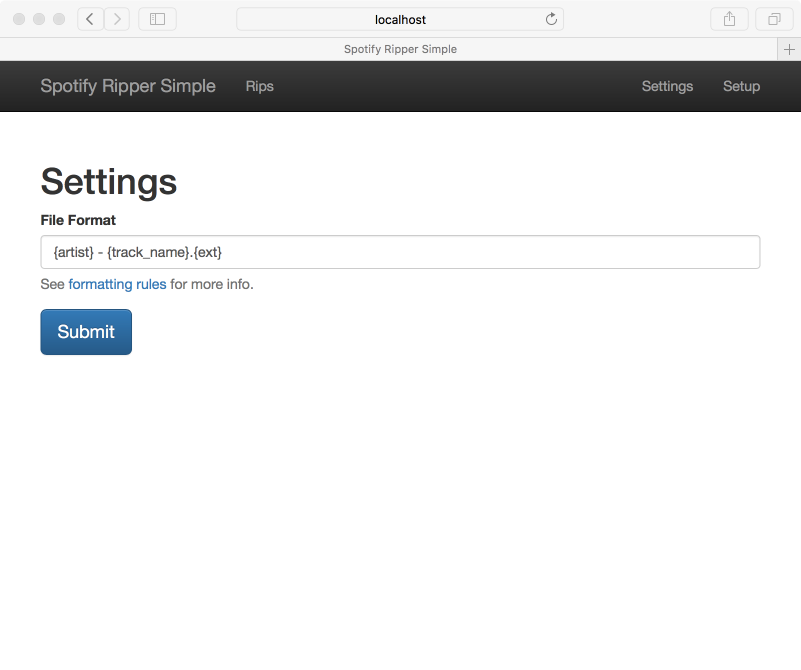
Task: Select the Spotify Ripper Simple tab
Action: click(389, 50)
